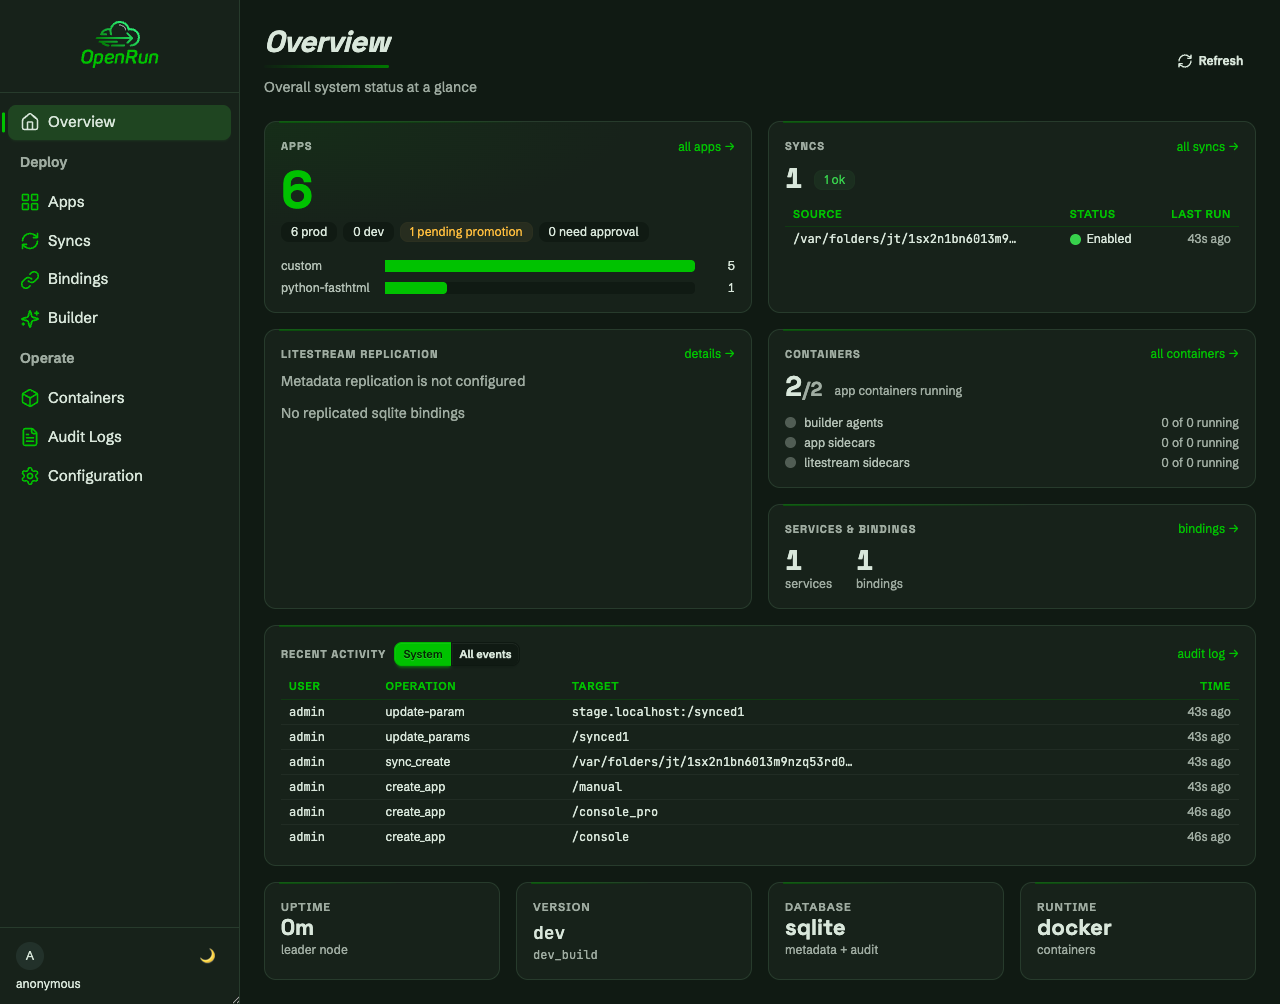Click the Overview home icon
1280x1004 pixels.
click(x=30, y=122)
